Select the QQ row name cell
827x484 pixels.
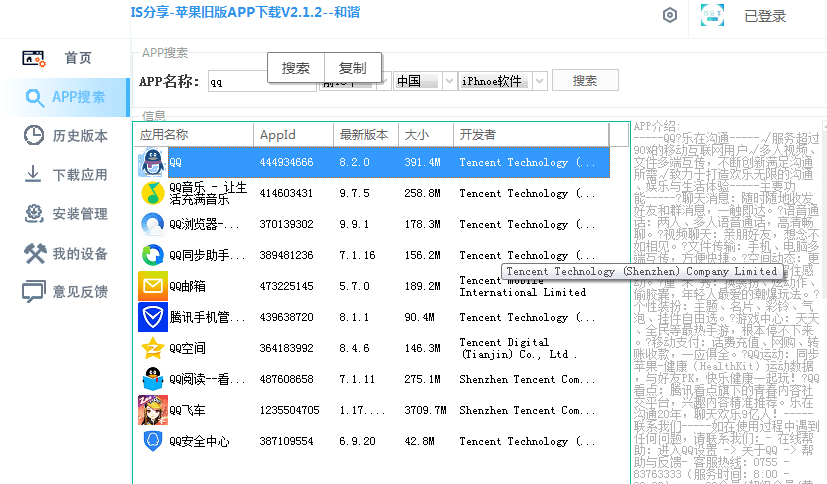[175, 162]
